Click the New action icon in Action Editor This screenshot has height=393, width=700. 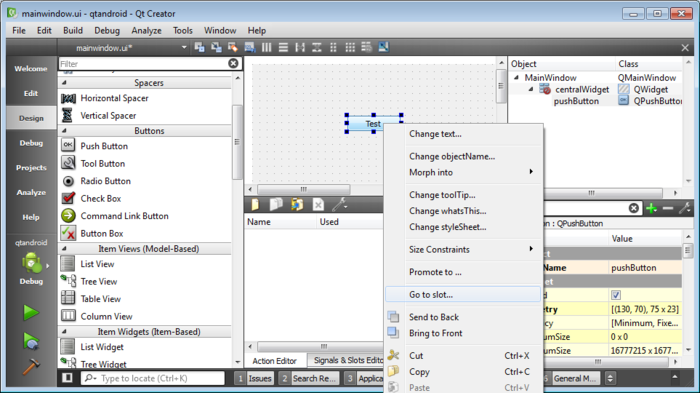click(255, 205)
